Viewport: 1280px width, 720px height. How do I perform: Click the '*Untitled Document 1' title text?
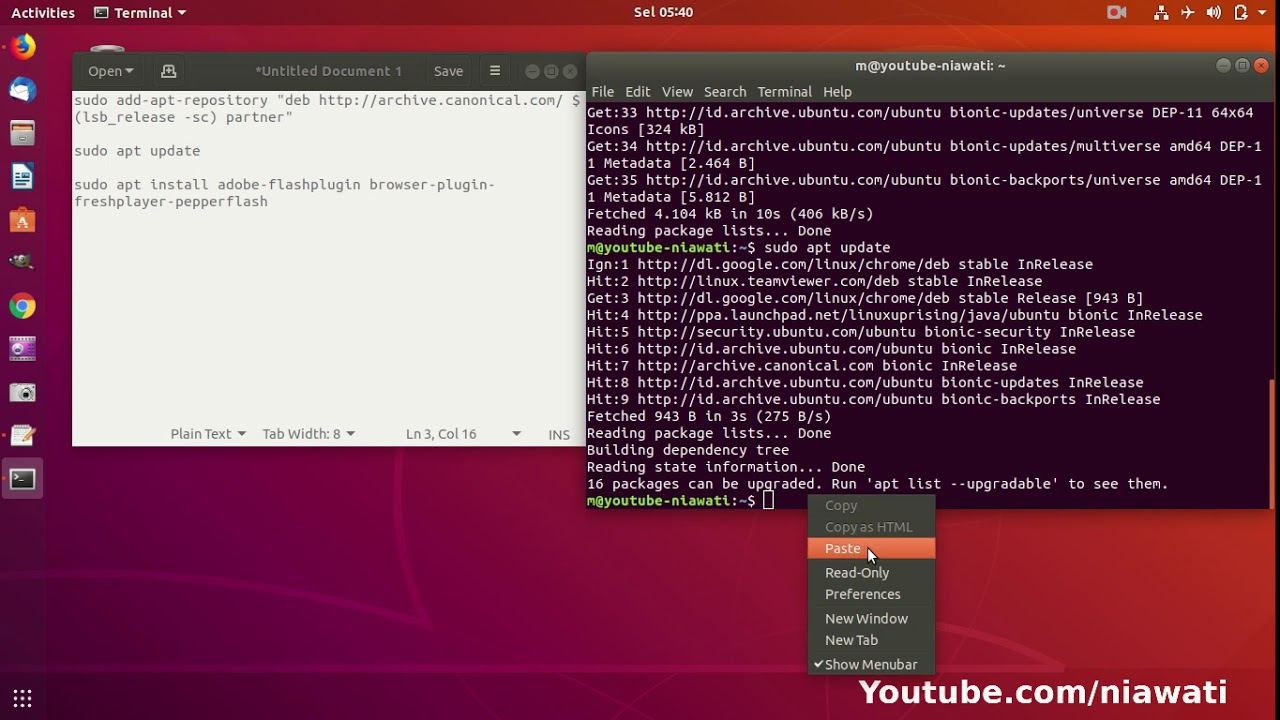coord(328,71)
